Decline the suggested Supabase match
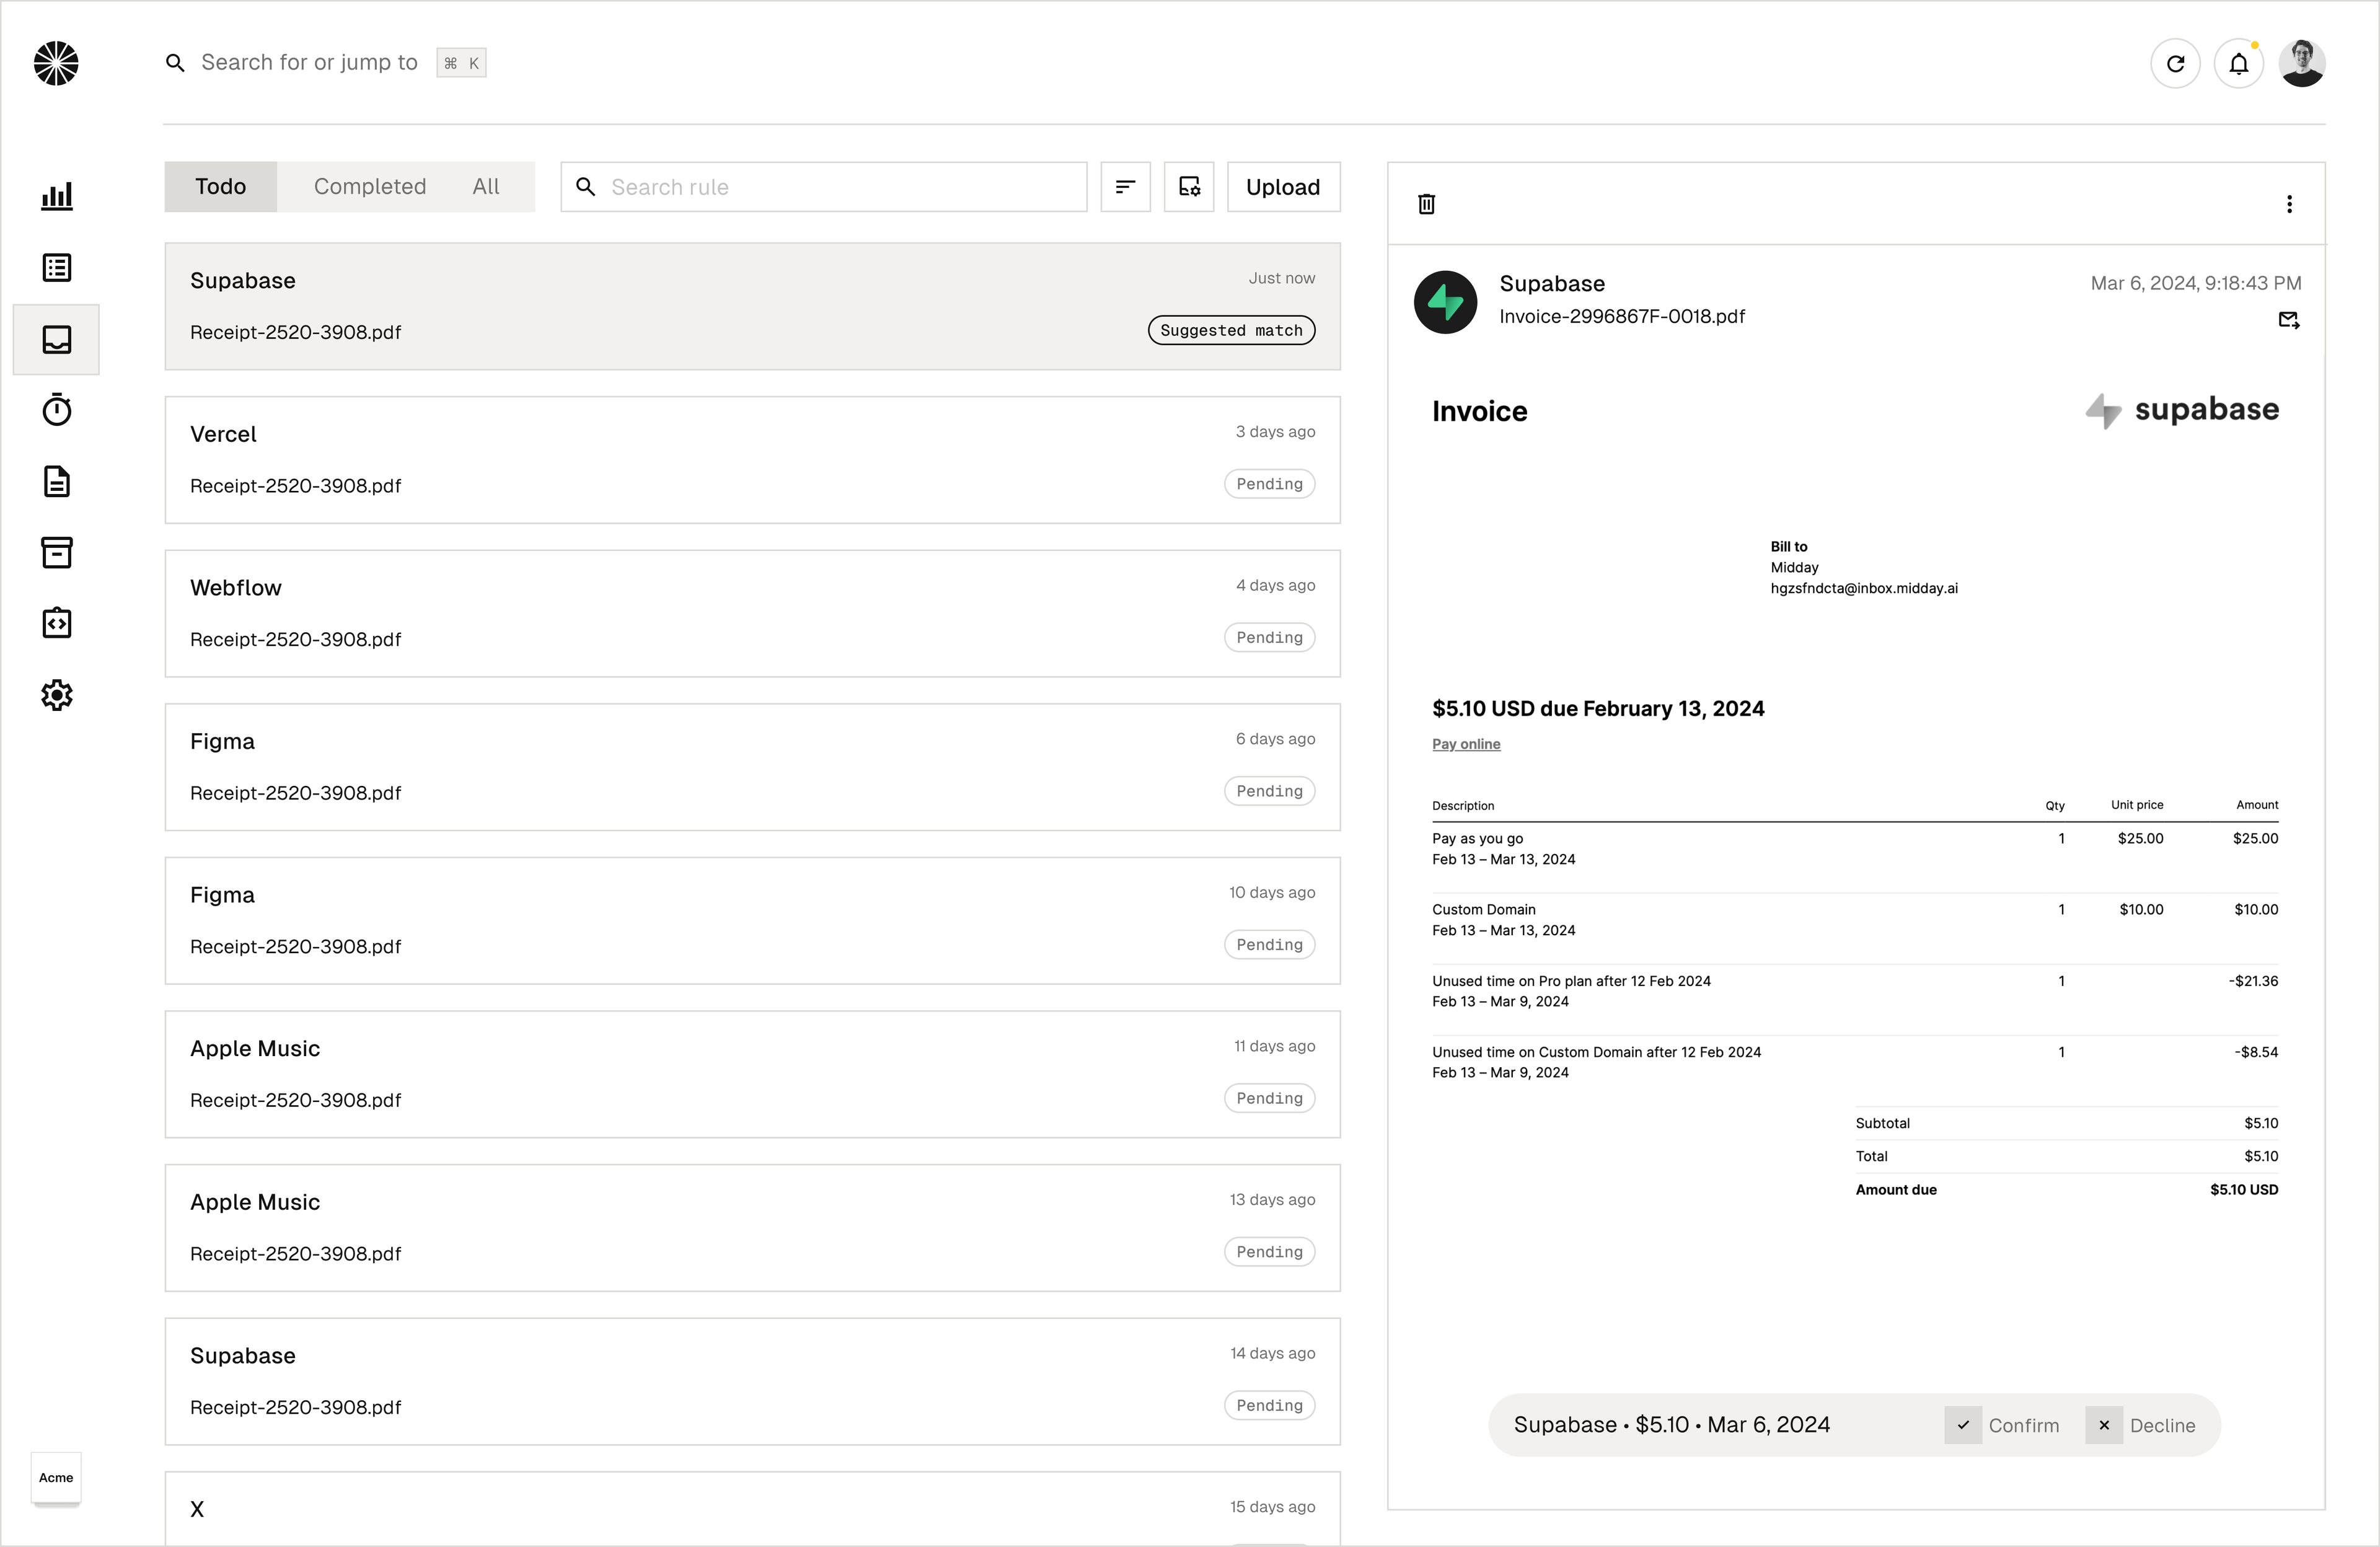The image size is (2380, 1547). pyautogui.click(x=2143, y=1425)
